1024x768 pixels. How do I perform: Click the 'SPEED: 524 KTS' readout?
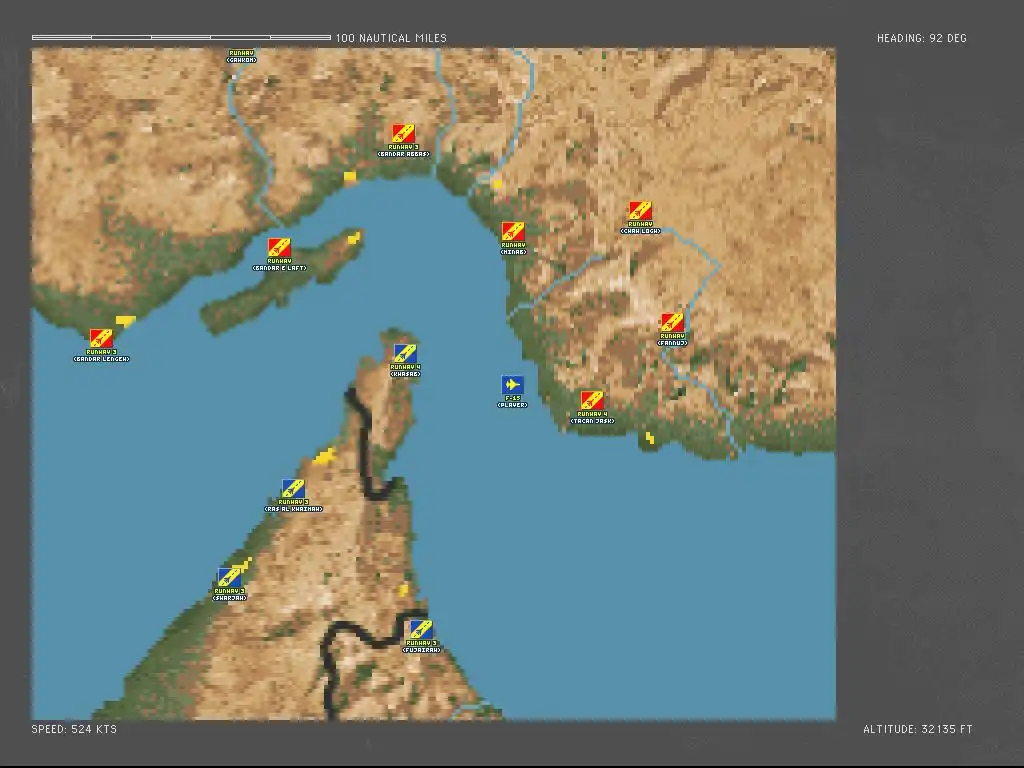coord(74,729)
